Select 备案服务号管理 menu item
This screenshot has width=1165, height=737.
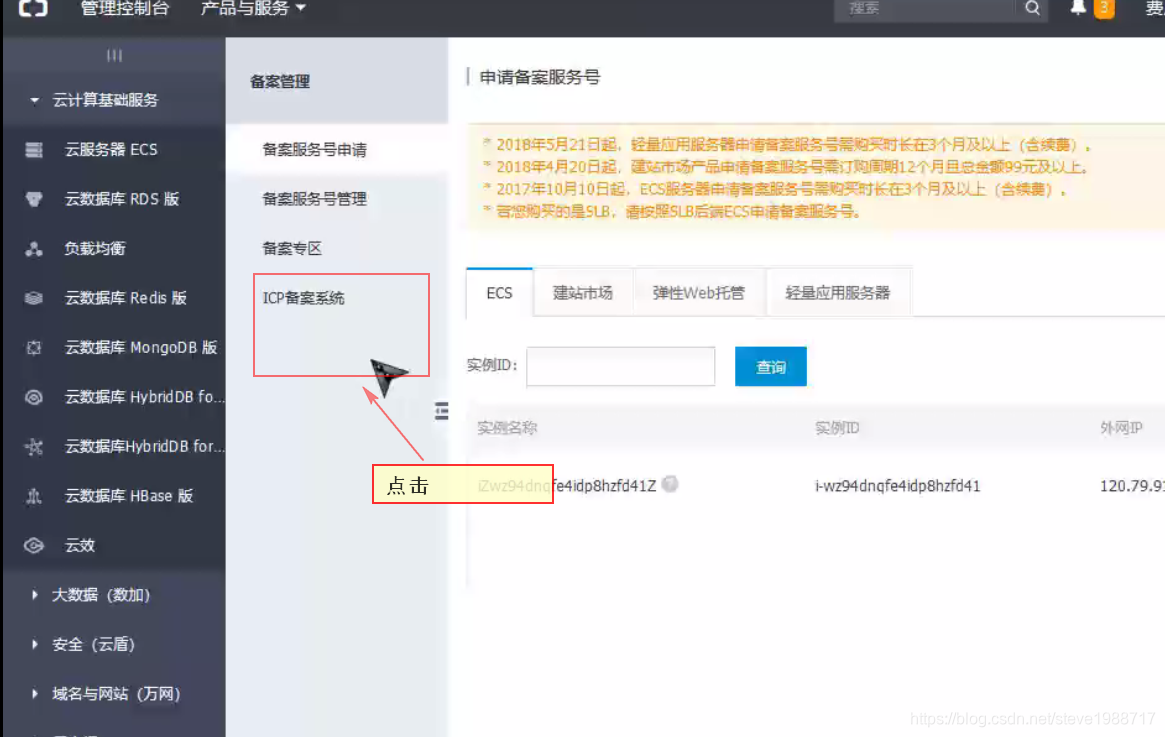point(314,199)
